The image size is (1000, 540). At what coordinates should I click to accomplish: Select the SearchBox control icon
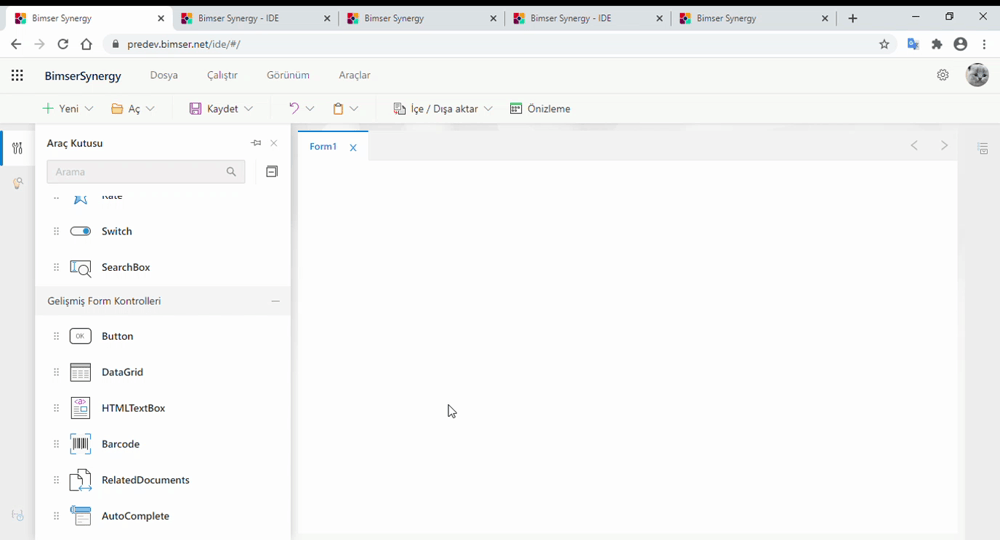[80, 268]
